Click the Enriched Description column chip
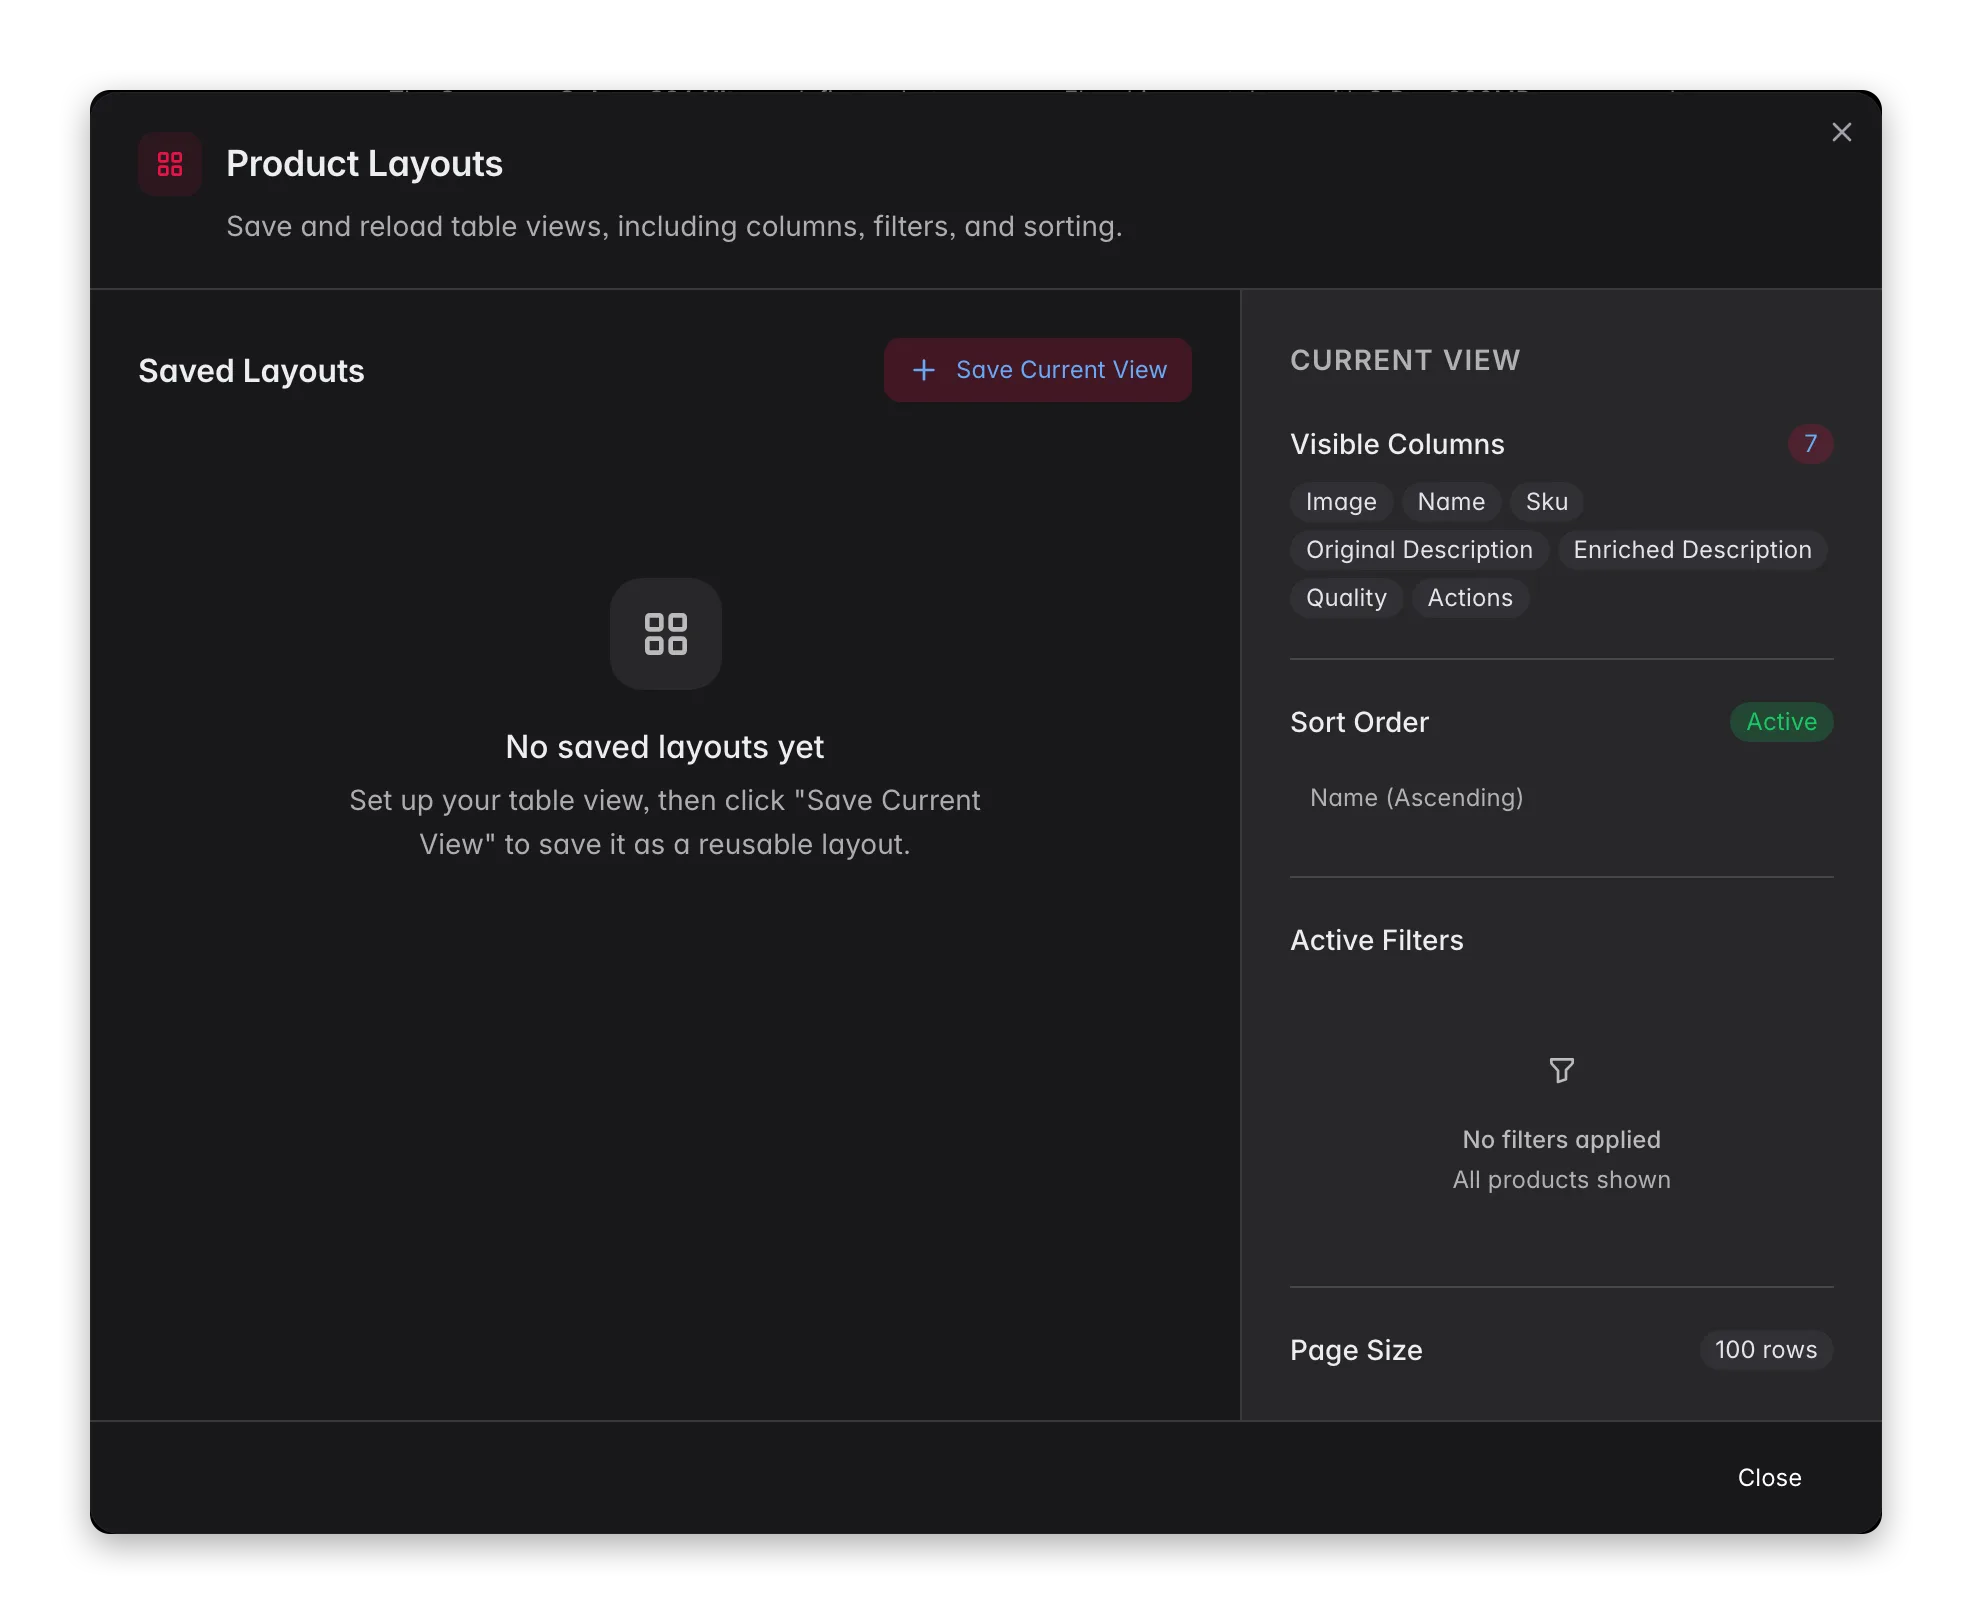1972x1624 pixels. coord(1692,550)
